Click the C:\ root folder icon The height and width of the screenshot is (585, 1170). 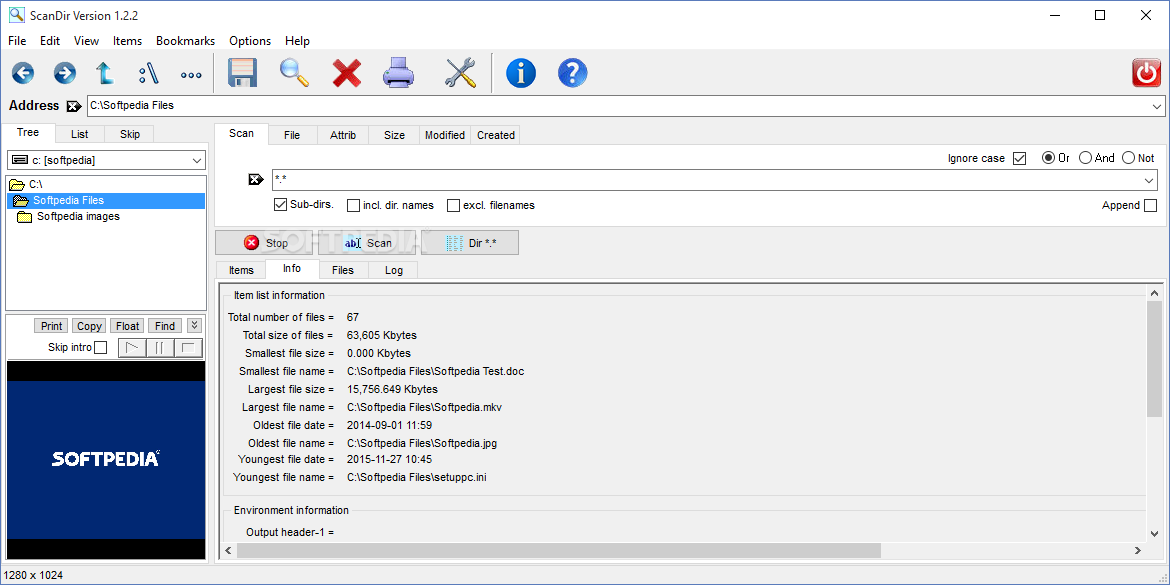tap(17, 184)
